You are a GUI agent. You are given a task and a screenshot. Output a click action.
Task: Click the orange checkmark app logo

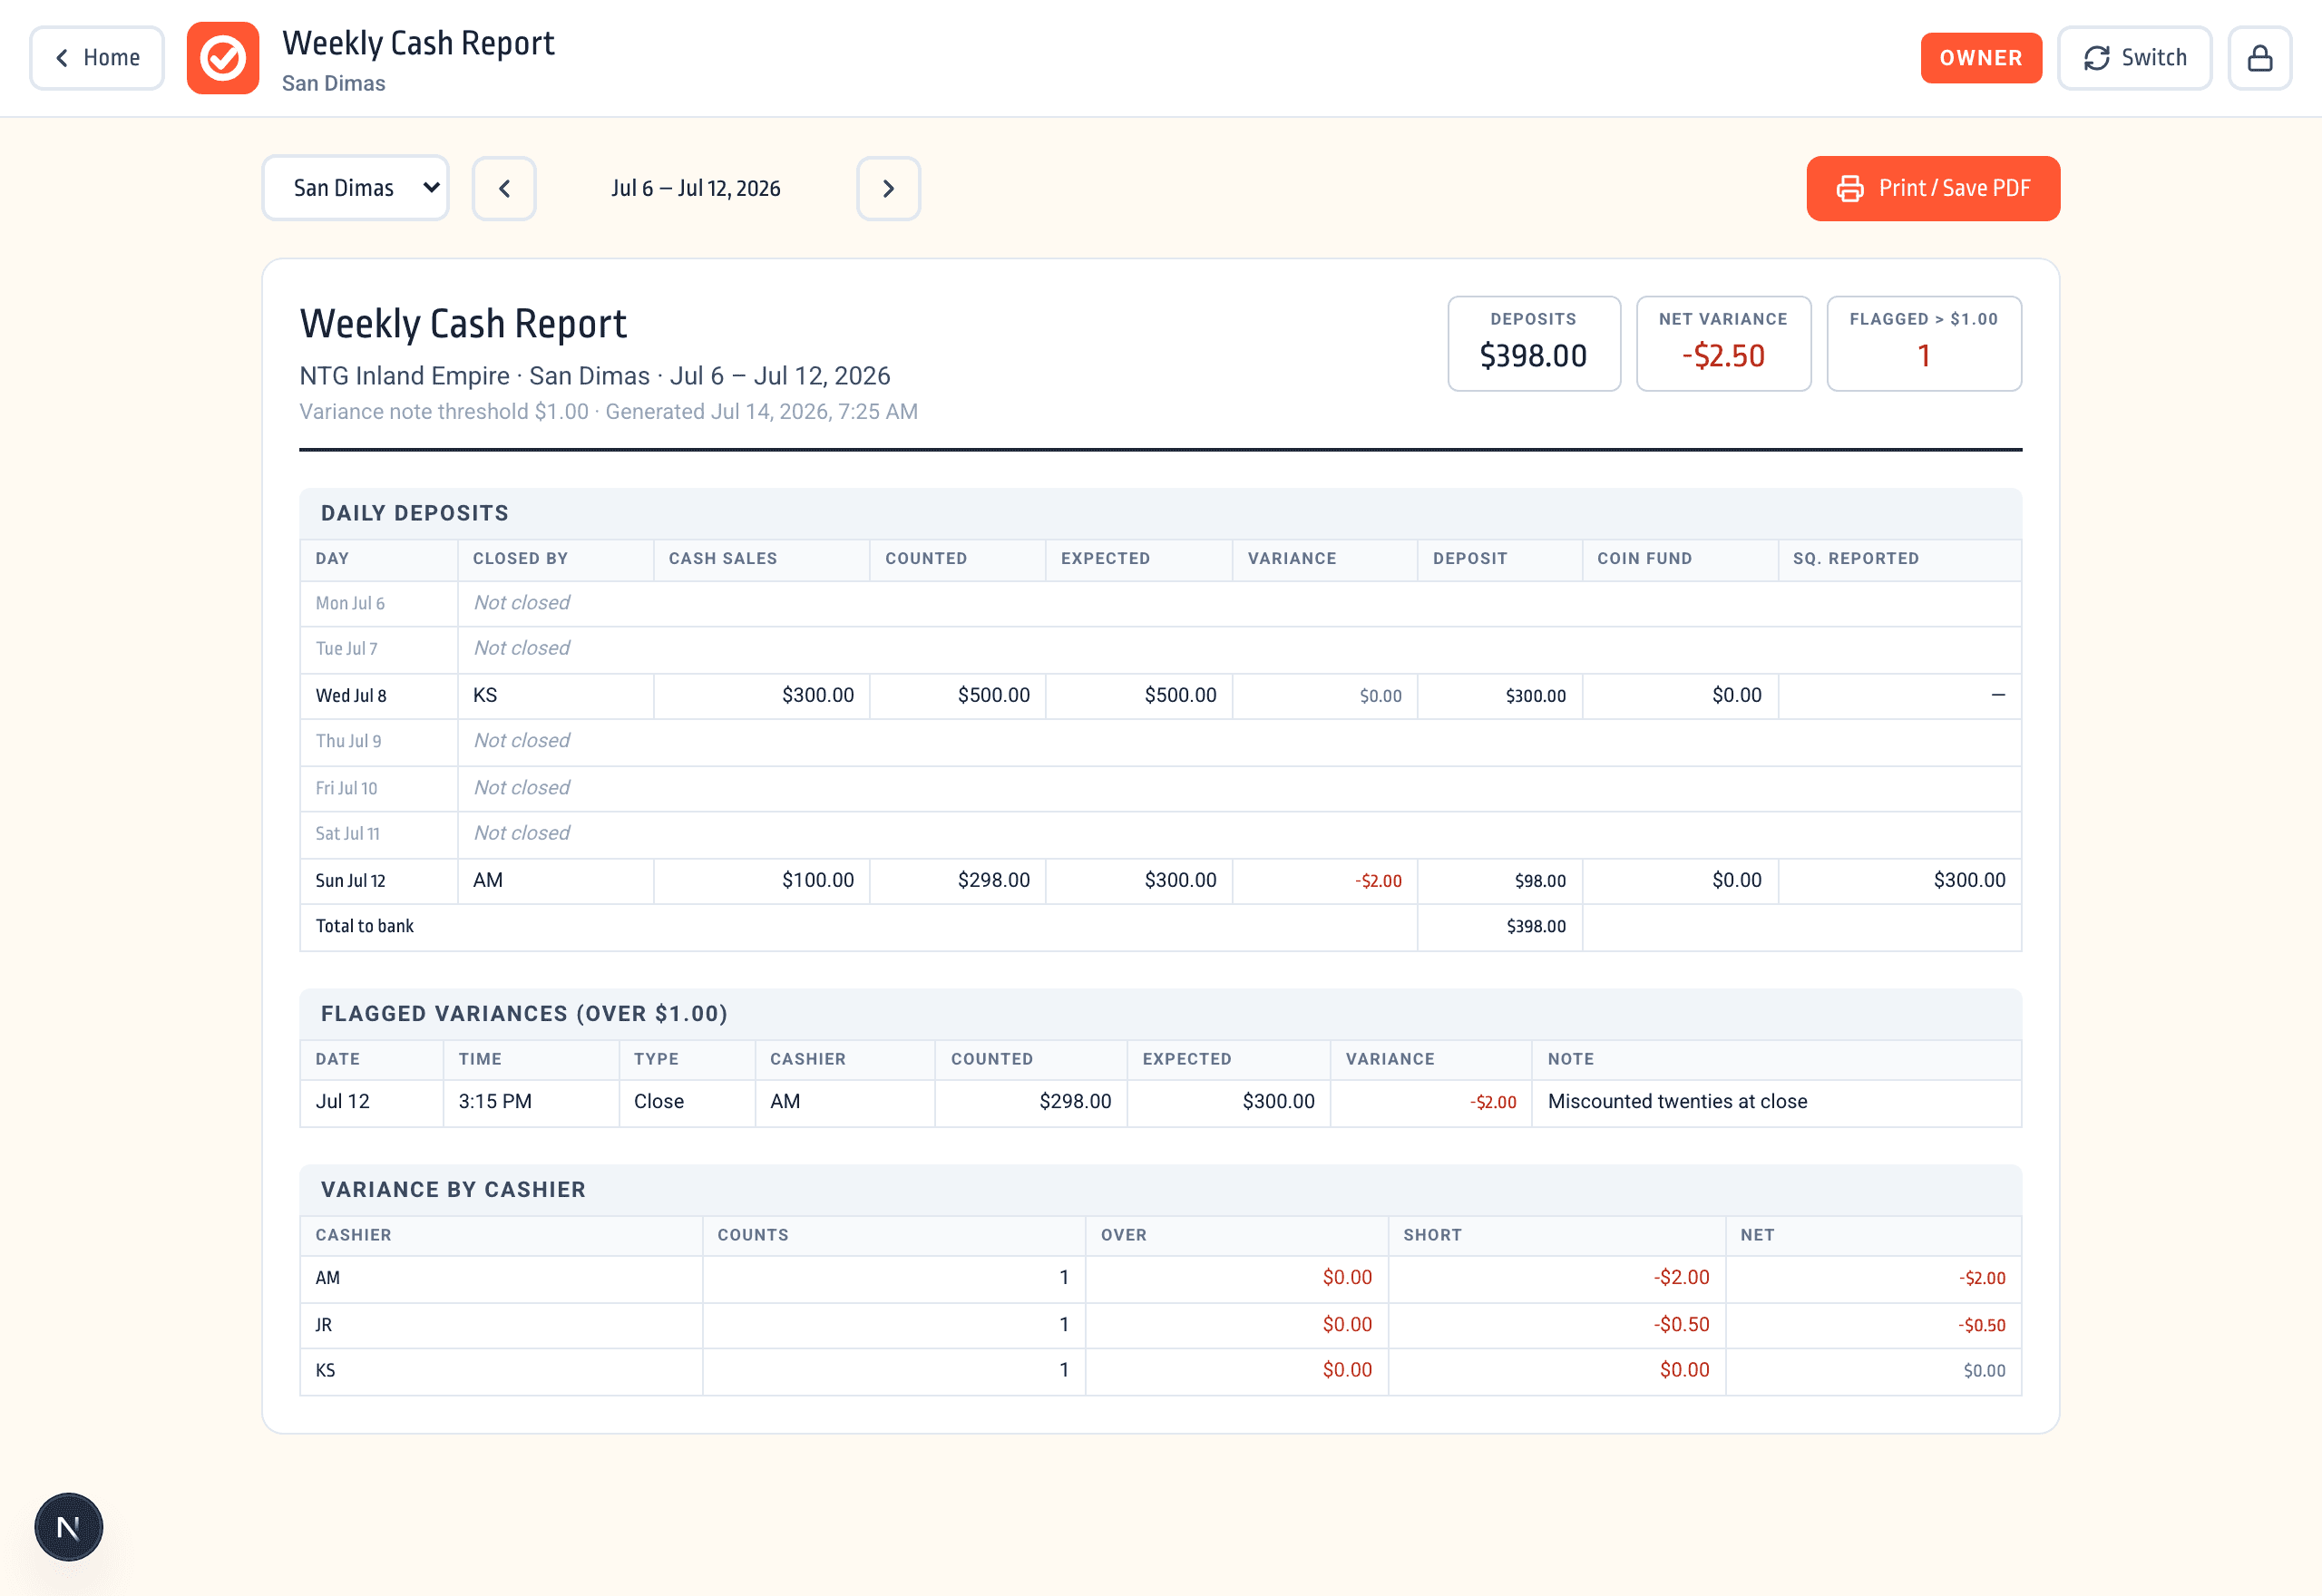pyautogui.click(x=223, y=58)
